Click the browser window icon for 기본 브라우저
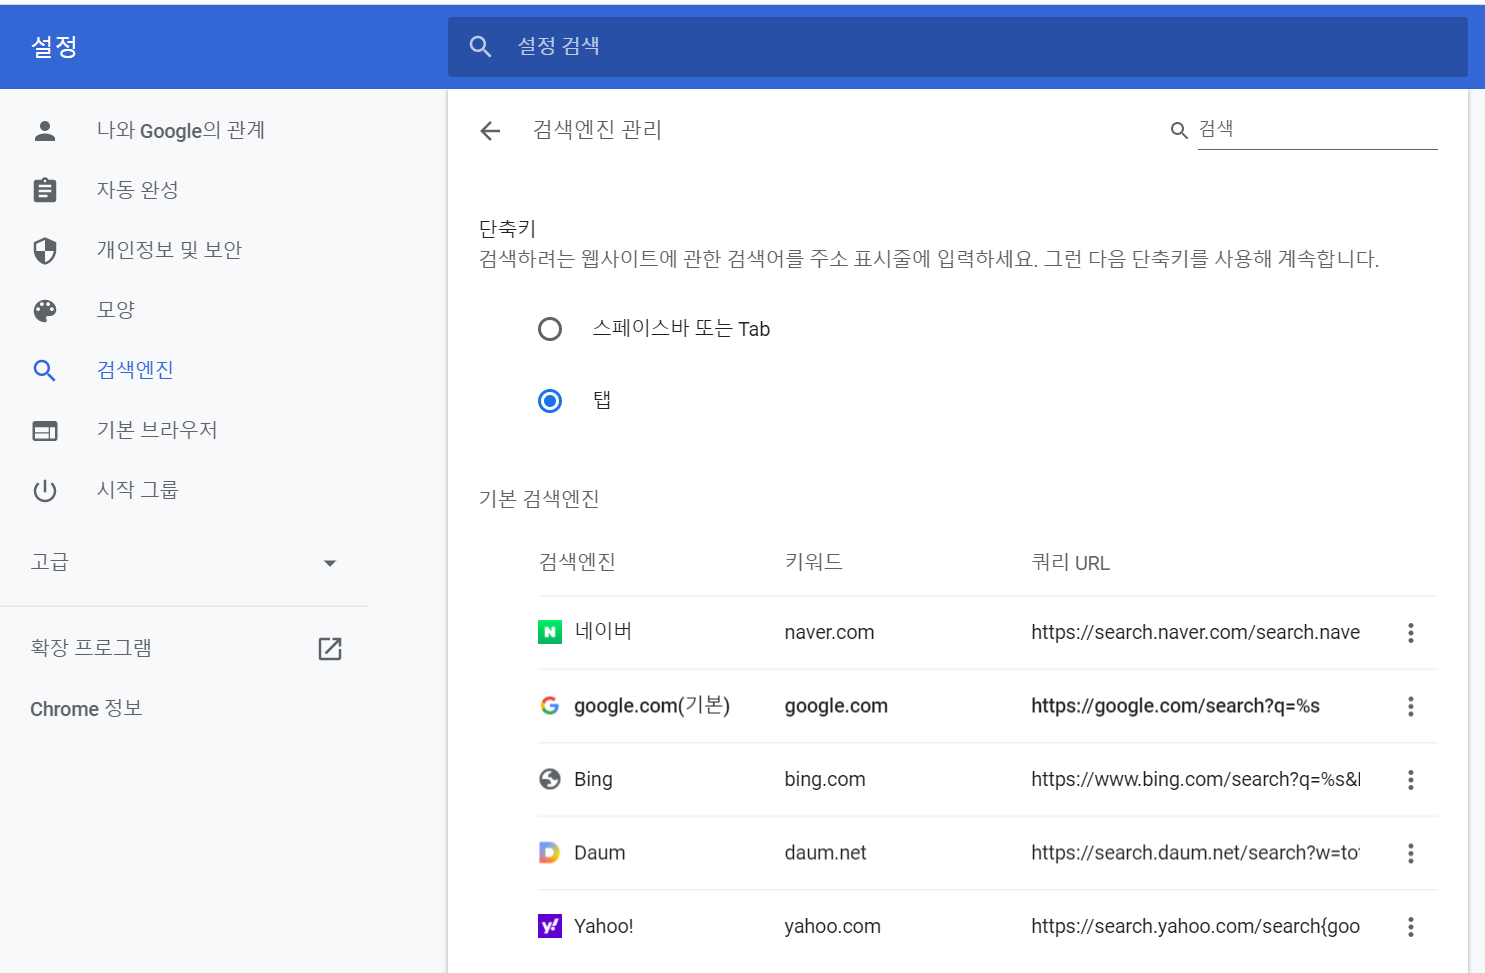This screenshot has height=973, width=1485. pos(45,430)
